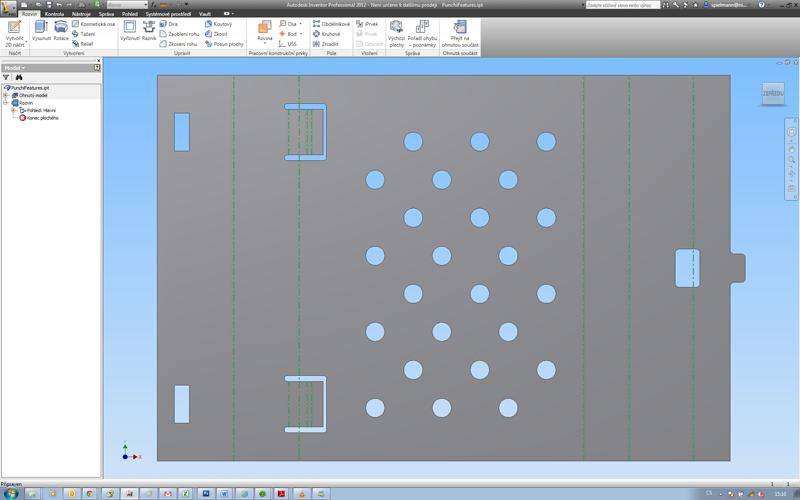Switch to the Kontrola ribbon tab
This screenshot has width=800, height=500.
tap(55, 14)
